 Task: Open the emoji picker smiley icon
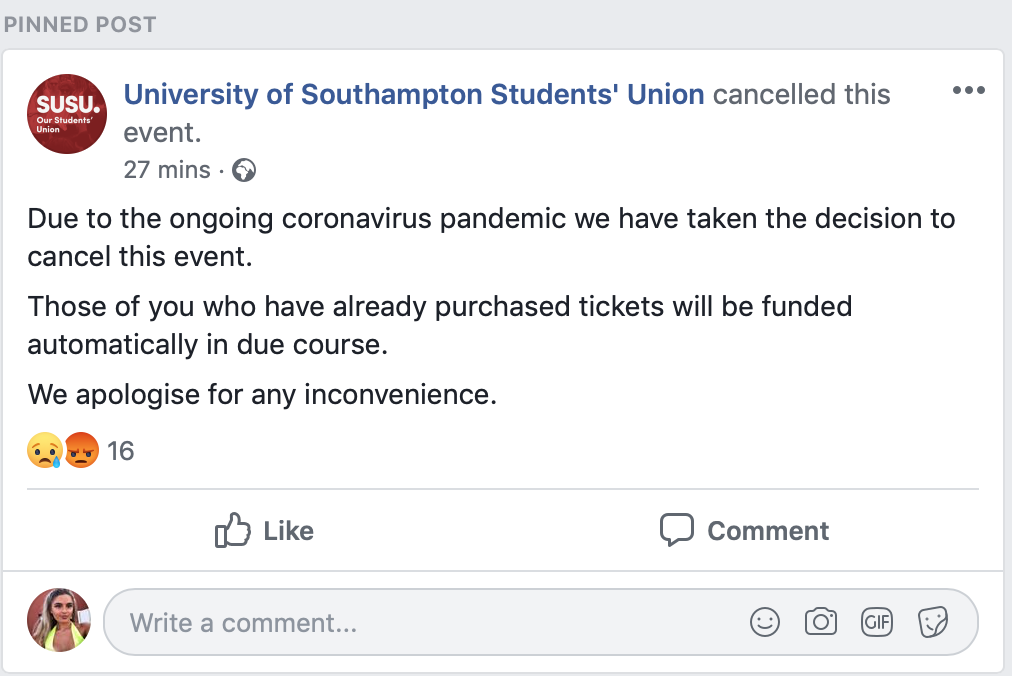(765, 622)
